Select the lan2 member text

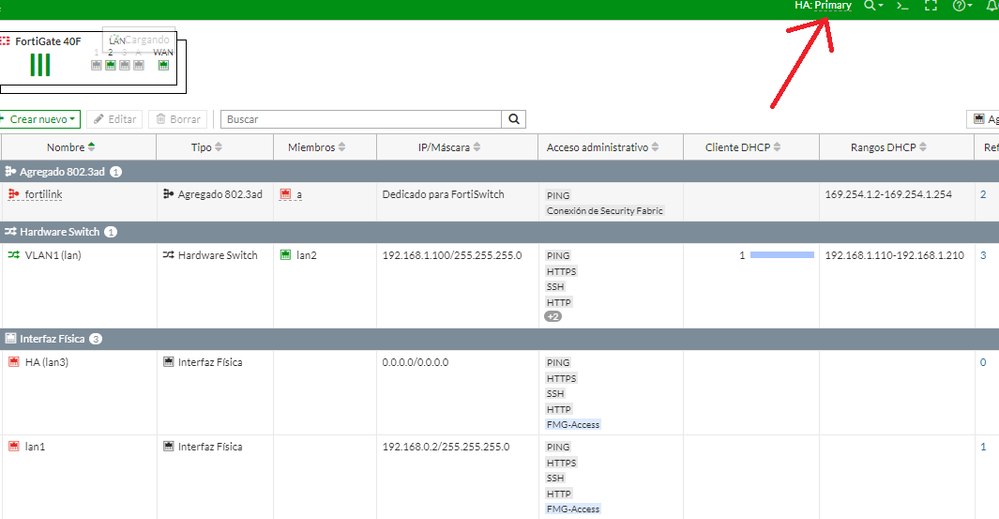[x=306, y=255]
